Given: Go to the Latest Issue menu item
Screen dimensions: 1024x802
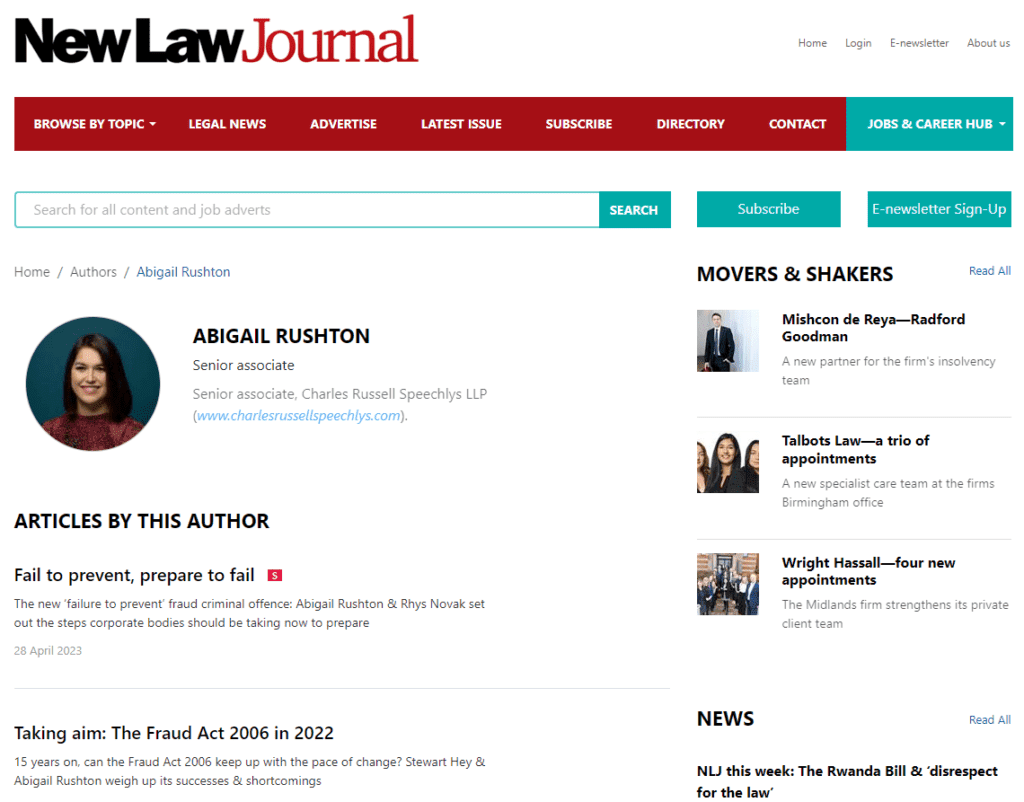Looking at the screenshot, I should (x=461, y=124).
